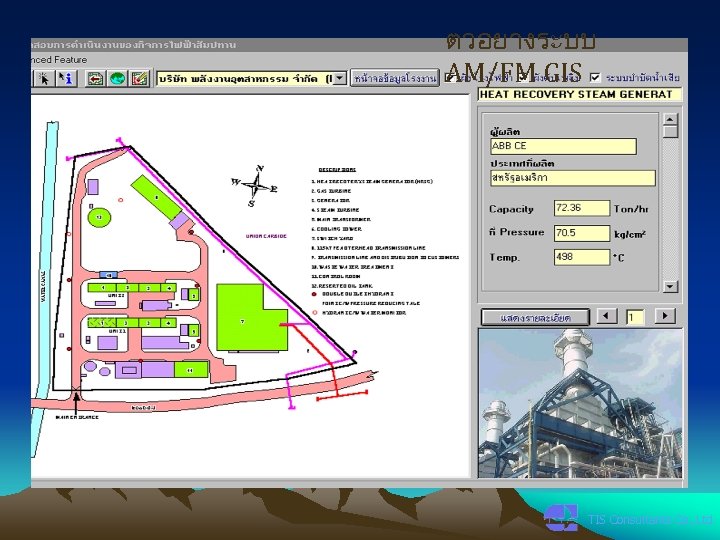Viewport: 720px width, 540px height.
Task: Click the details panel scrollbar thumb
Action: (x=670, y=132)
